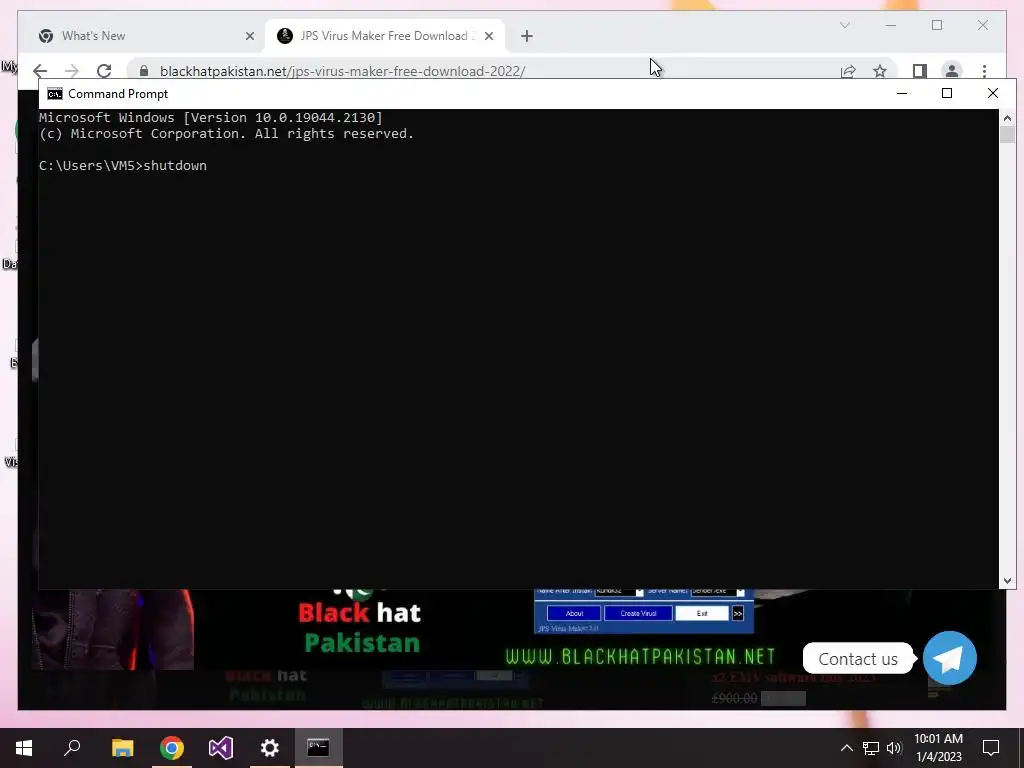Minimize the Chrome window
This screenshot has height=768, width=1024.
click(891, 25)
